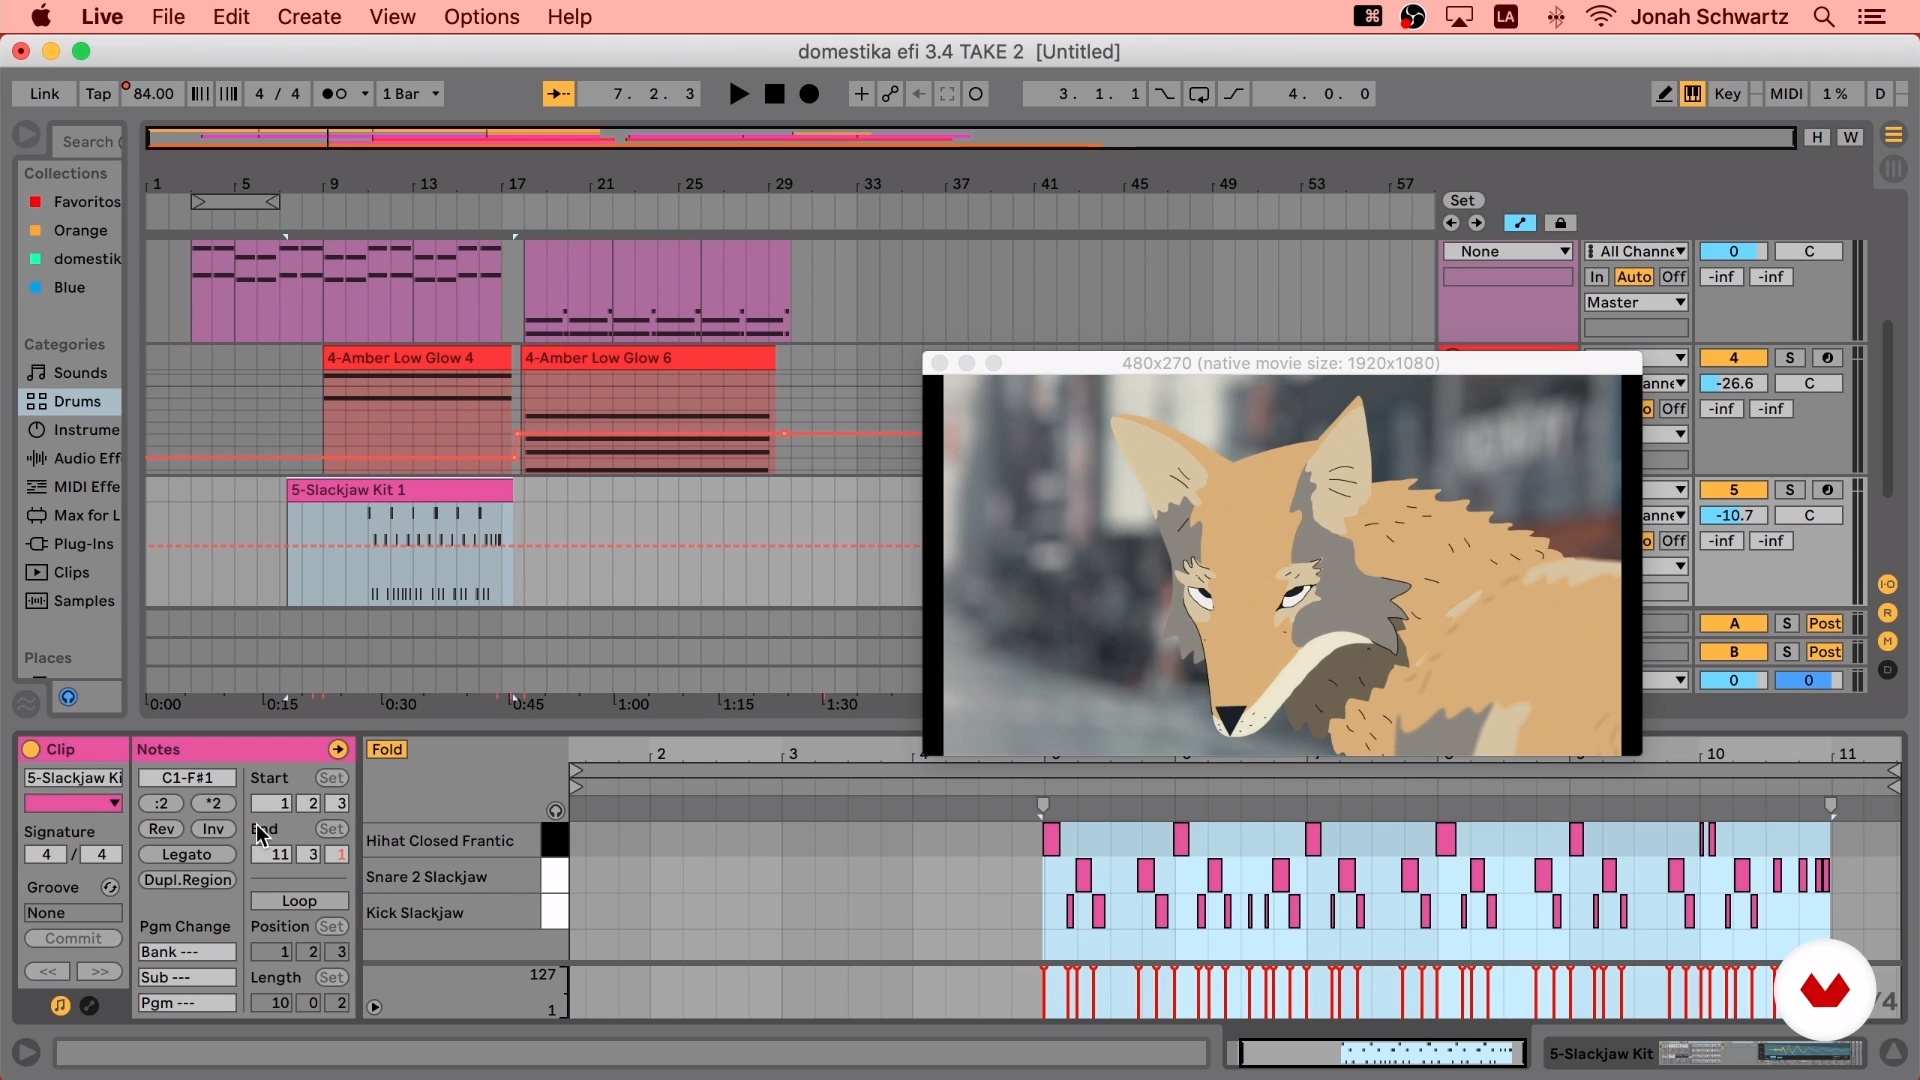This screenshot has width=1920, height=1080.
Task: Solo track 4 with S button
Action: coord(1790,358)
